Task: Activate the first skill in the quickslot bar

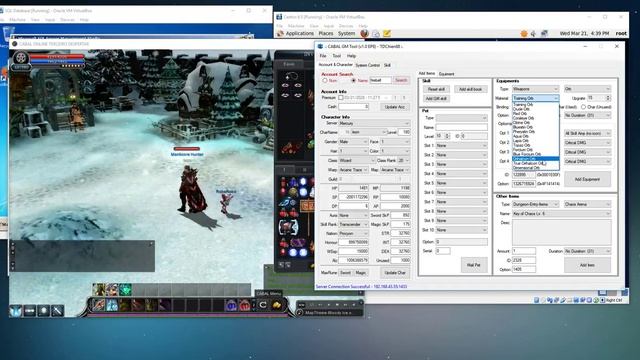Action: pos(98,305)
